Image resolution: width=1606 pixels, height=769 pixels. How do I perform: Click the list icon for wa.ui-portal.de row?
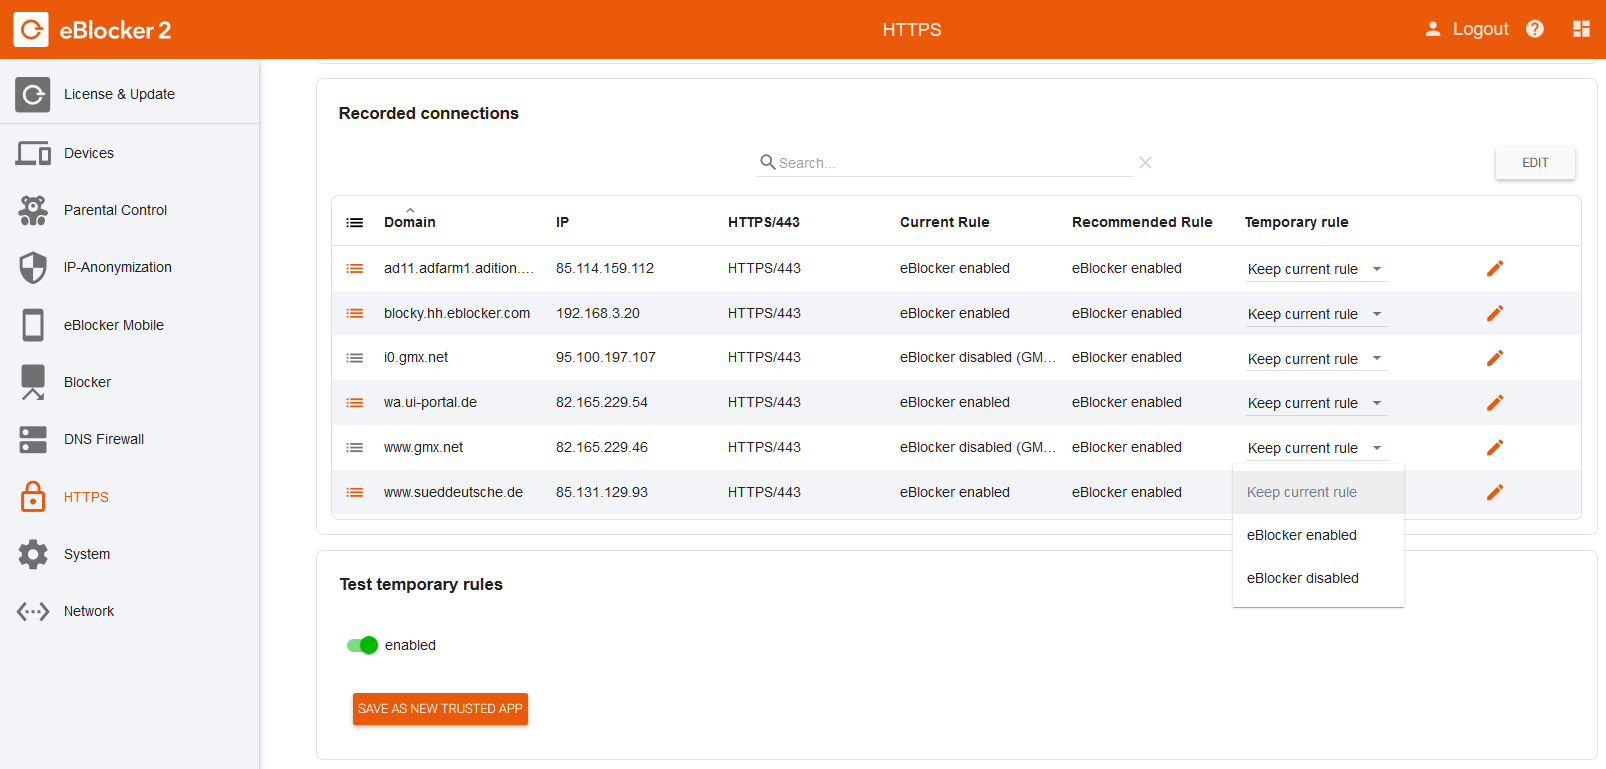(355, 403)
